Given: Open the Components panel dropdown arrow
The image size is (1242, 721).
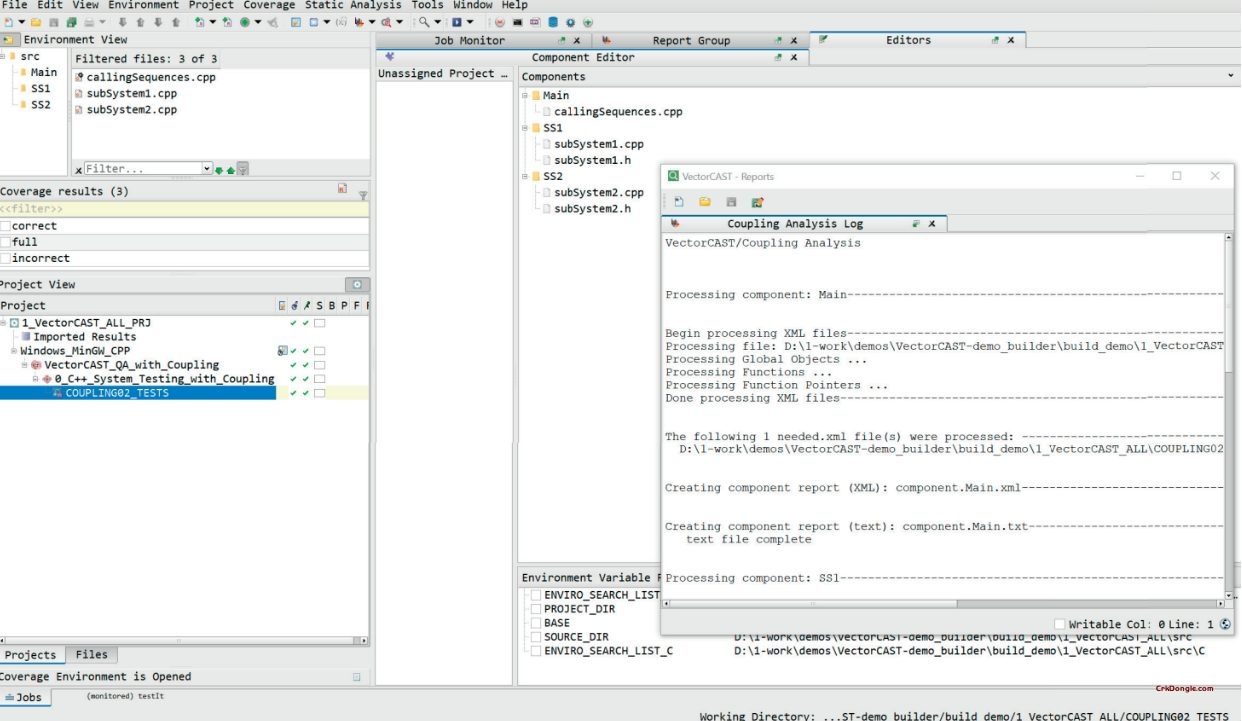Looking at the screenshot, I should (1231, 76).
